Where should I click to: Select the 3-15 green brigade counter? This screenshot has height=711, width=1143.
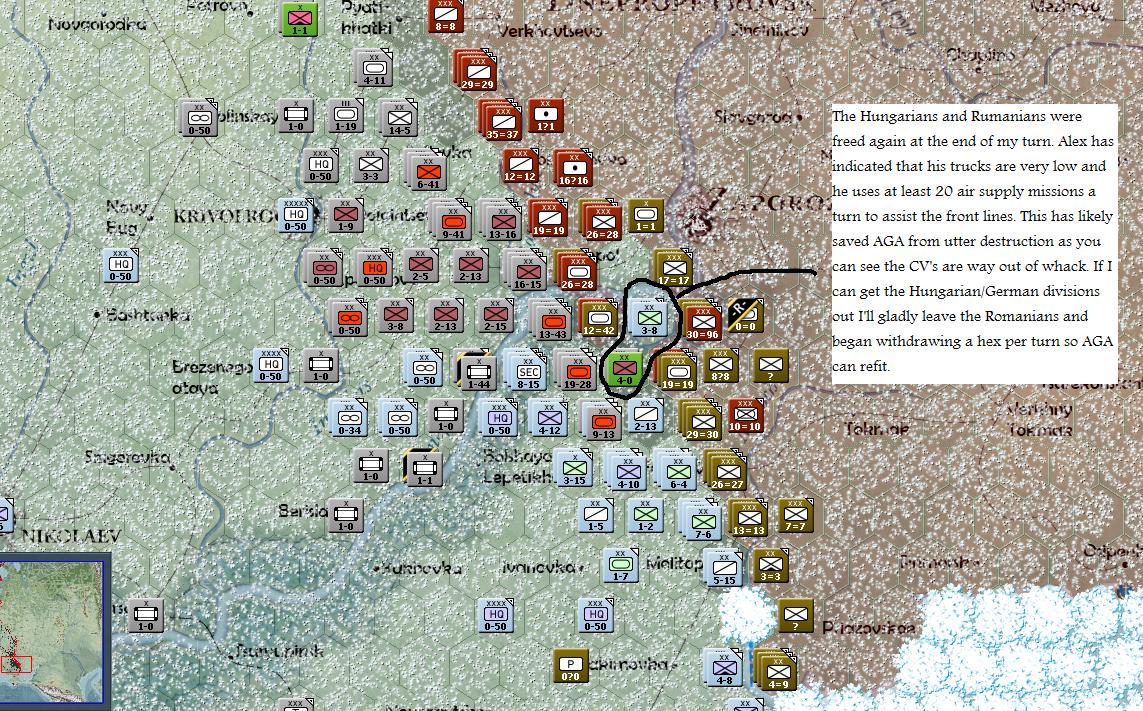573,468
